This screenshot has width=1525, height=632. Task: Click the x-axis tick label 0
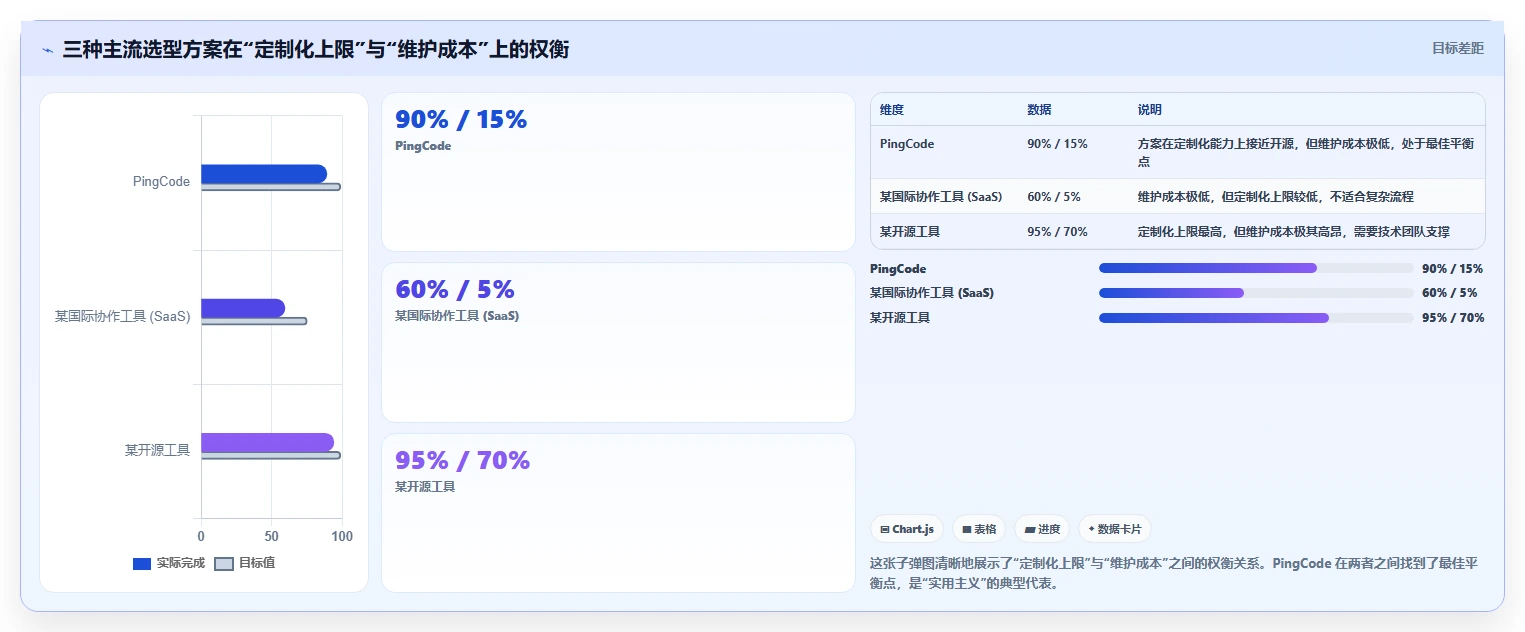click(x=201, y=536)
